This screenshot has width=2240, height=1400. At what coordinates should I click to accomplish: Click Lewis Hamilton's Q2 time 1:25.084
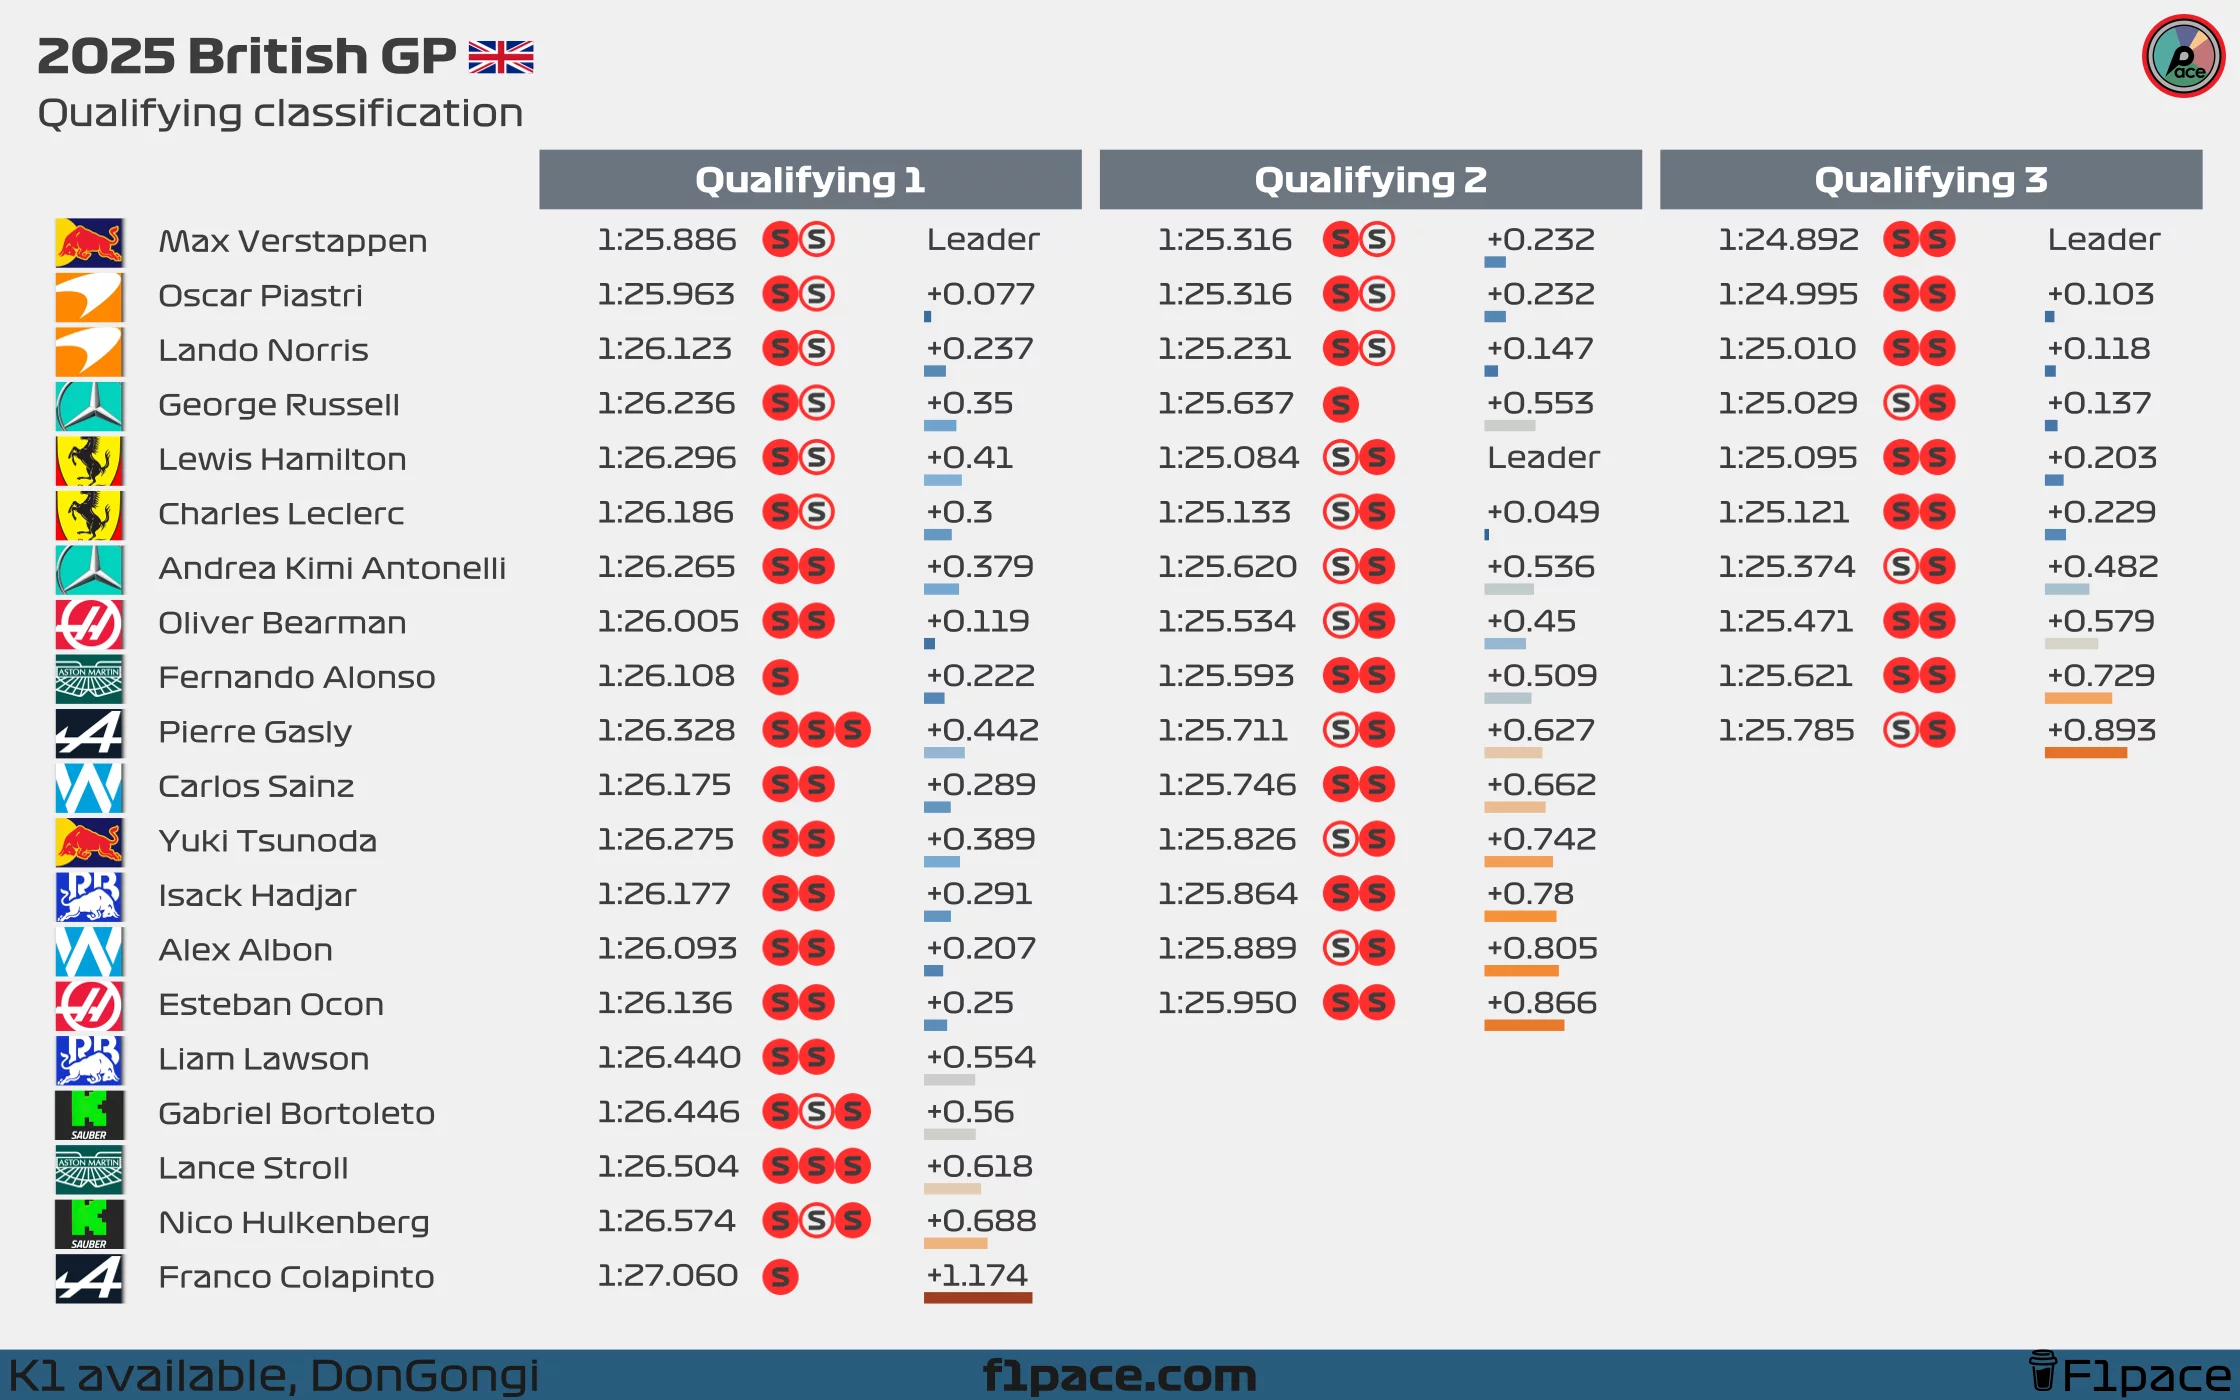(x=1228, y=458)
